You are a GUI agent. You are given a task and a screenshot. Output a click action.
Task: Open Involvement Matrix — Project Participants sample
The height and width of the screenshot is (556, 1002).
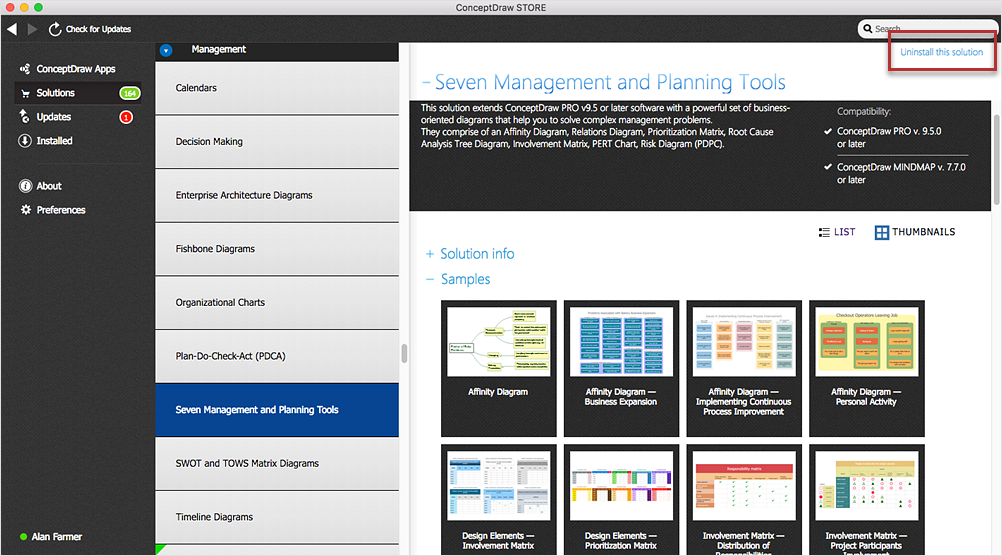click(x=867, y=500)
